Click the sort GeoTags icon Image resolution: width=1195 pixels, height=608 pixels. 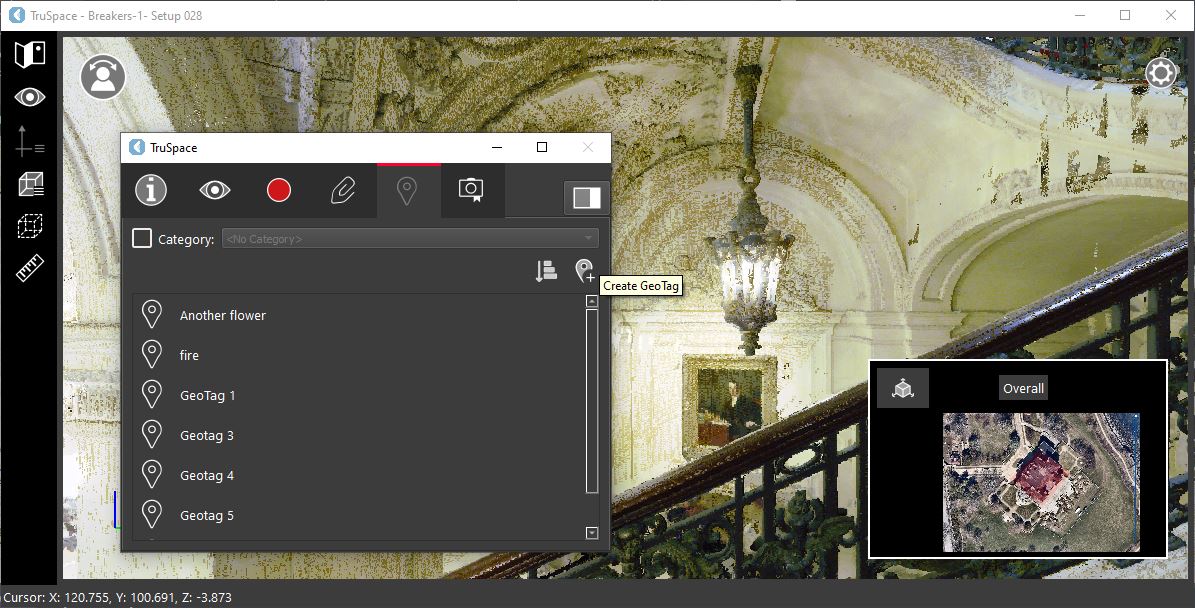(546, 271)
